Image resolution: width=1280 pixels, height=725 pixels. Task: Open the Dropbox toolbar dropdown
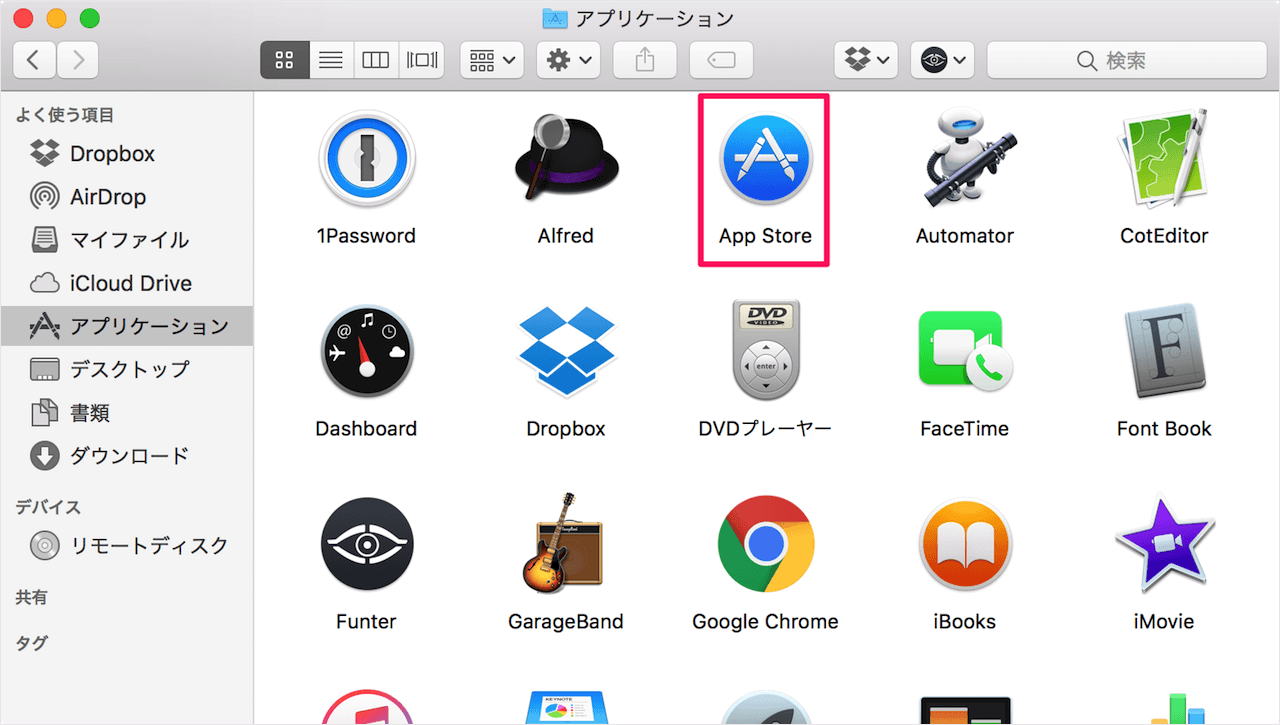[866, 60]
